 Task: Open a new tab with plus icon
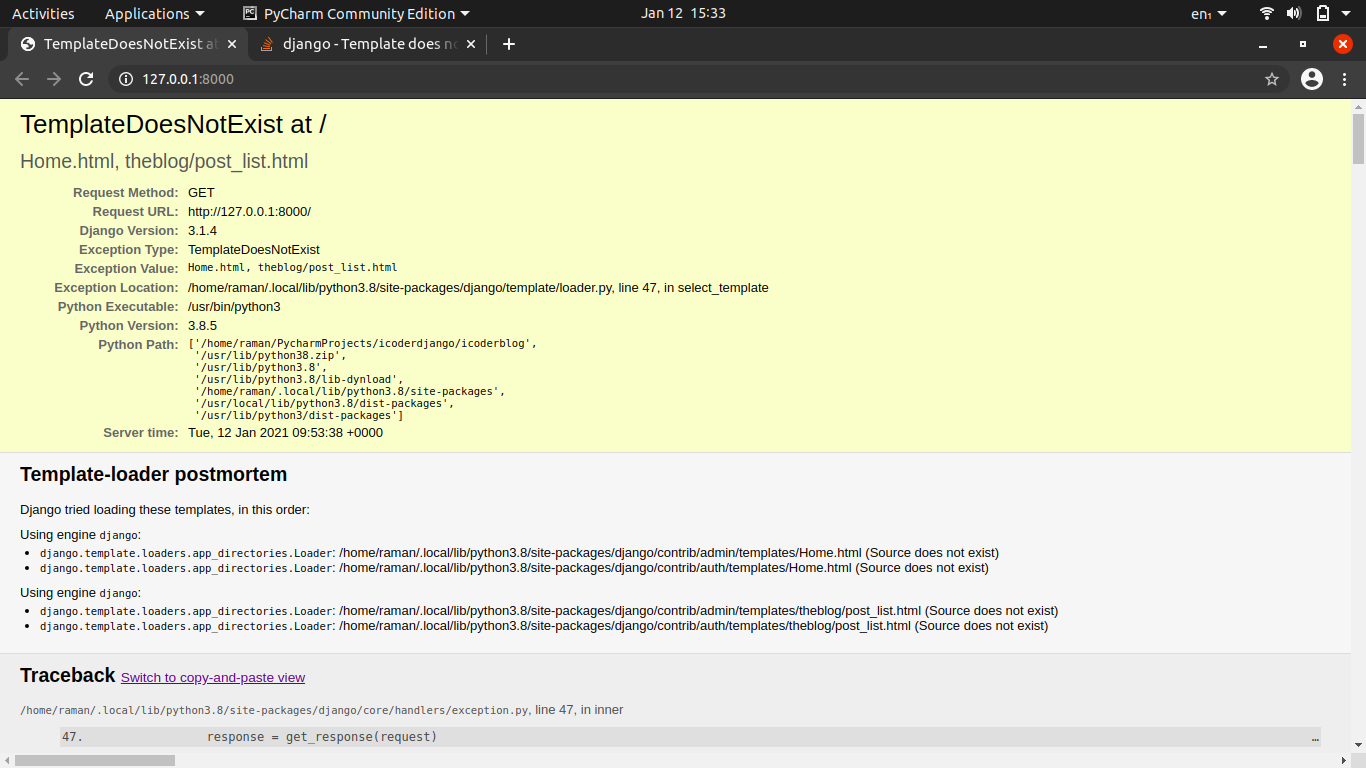[509, 44]
